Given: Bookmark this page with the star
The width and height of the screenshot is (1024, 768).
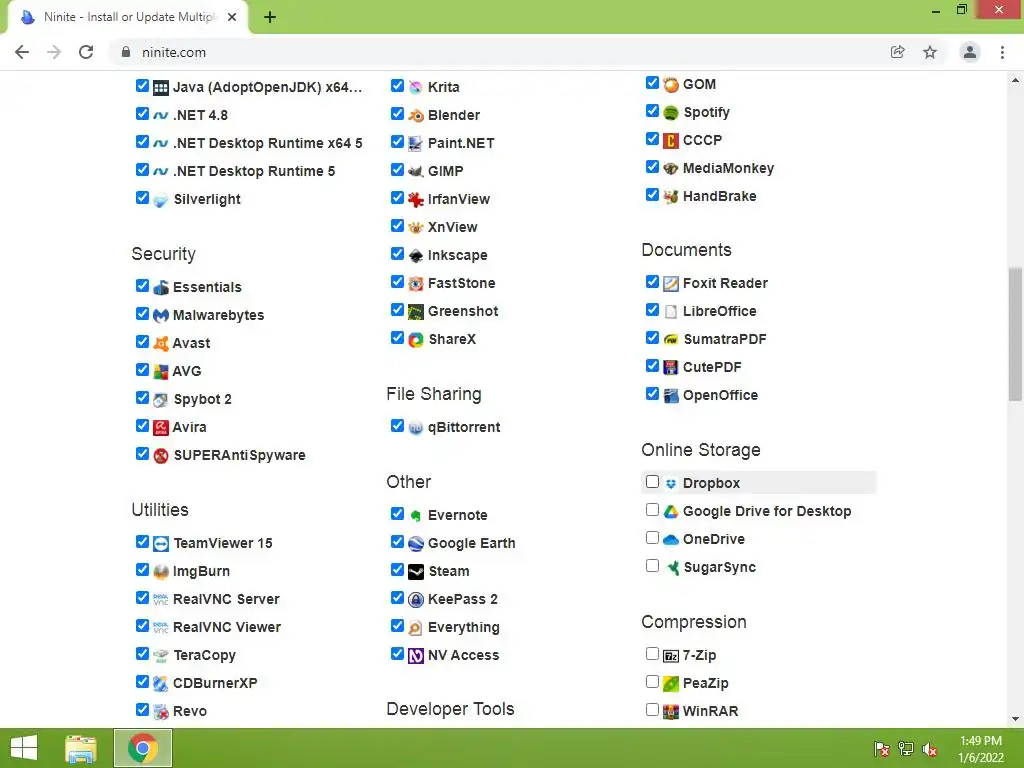Looking at the screenshot, I should click(929, 52).
